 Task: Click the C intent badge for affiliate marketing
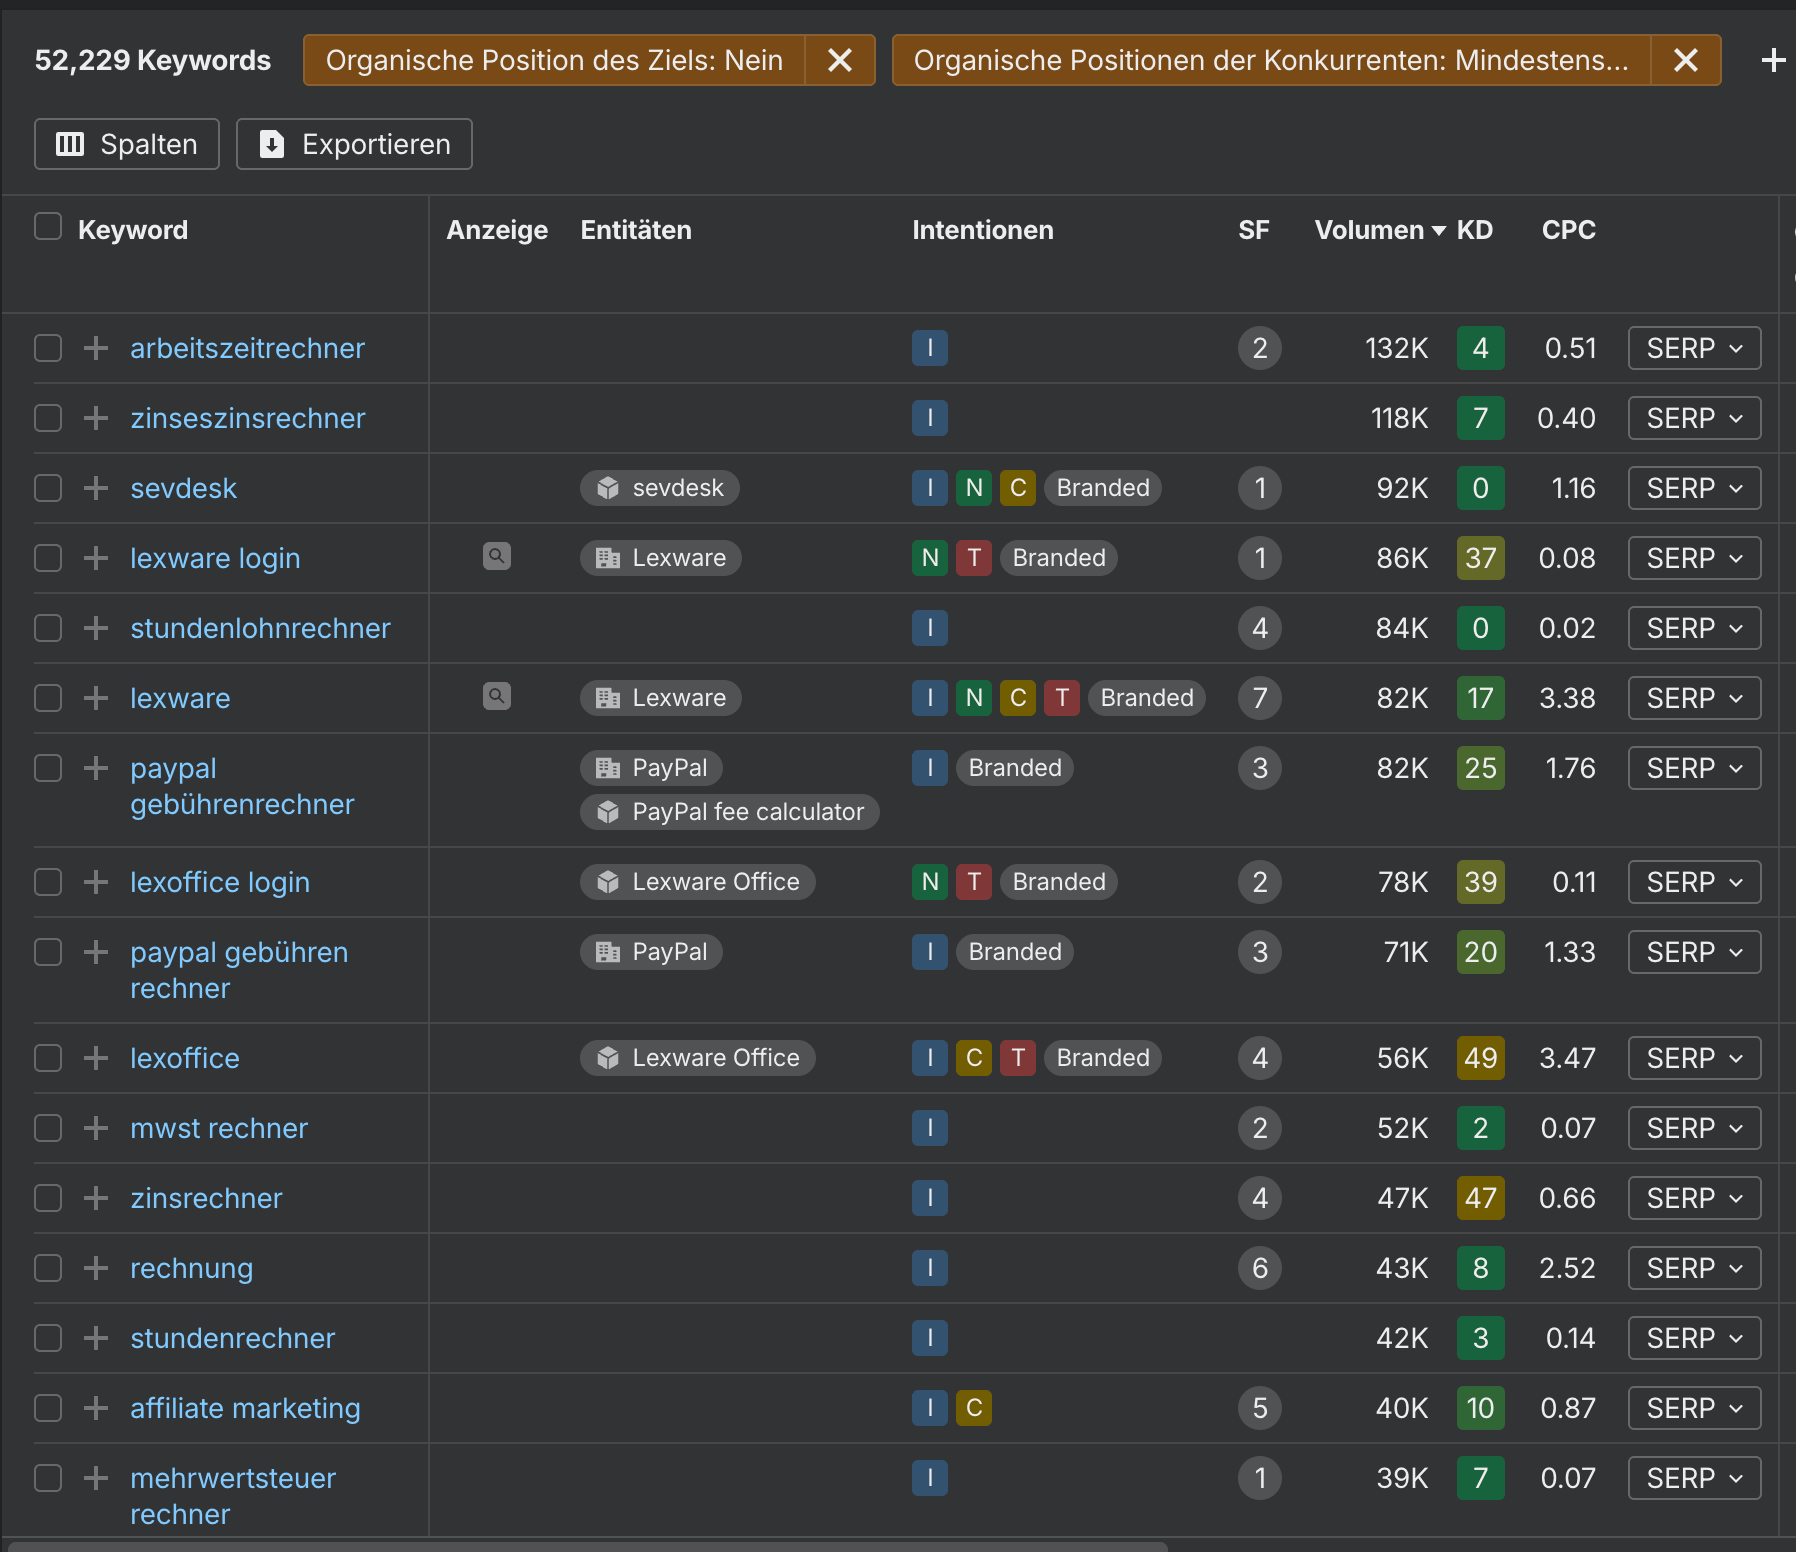pos(974,1408)
